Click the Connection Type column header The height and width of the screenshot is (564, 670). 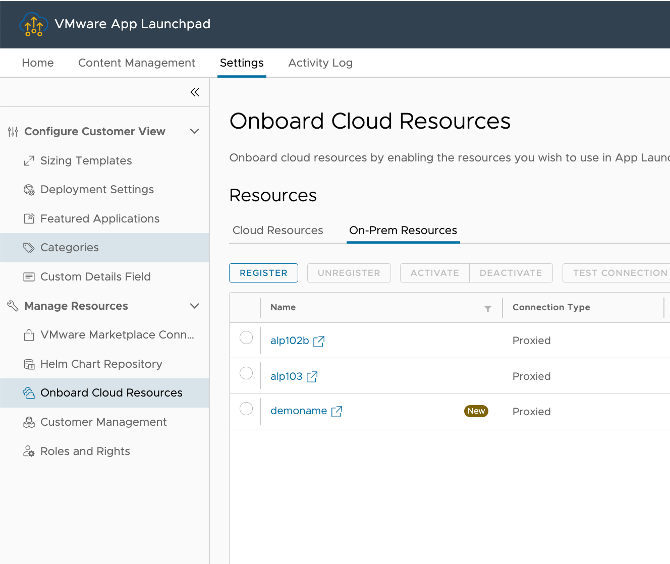[x=551, y=307]
